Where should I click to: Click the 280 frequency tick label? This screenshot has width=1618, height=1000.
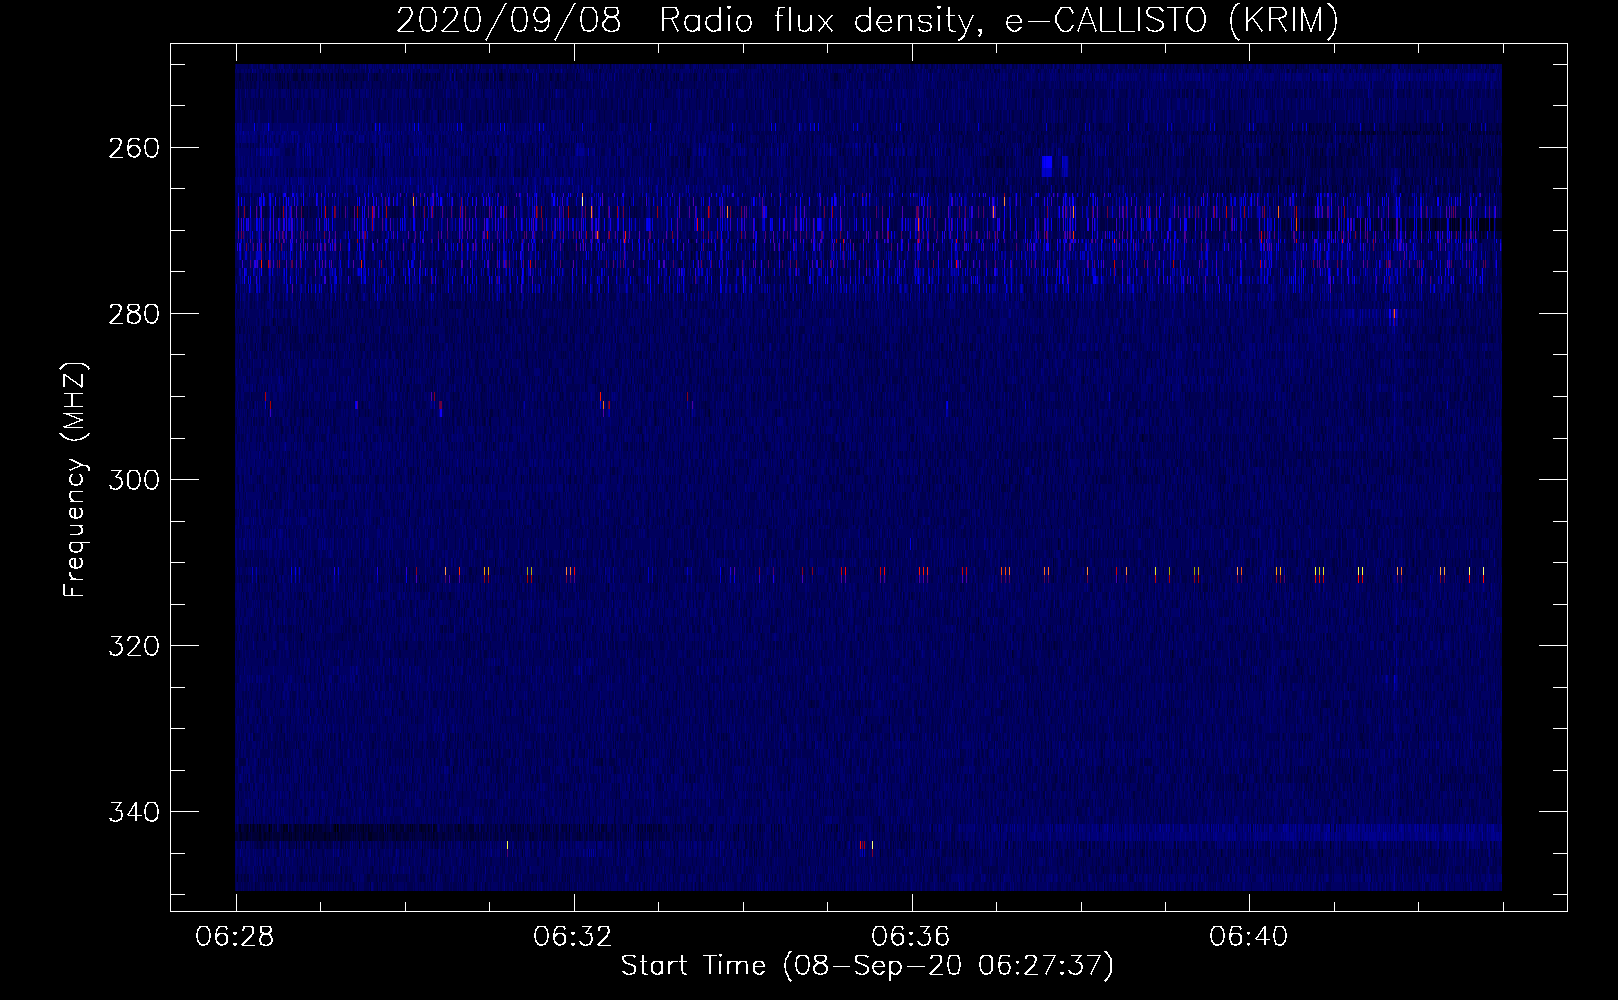click(133, 314)
